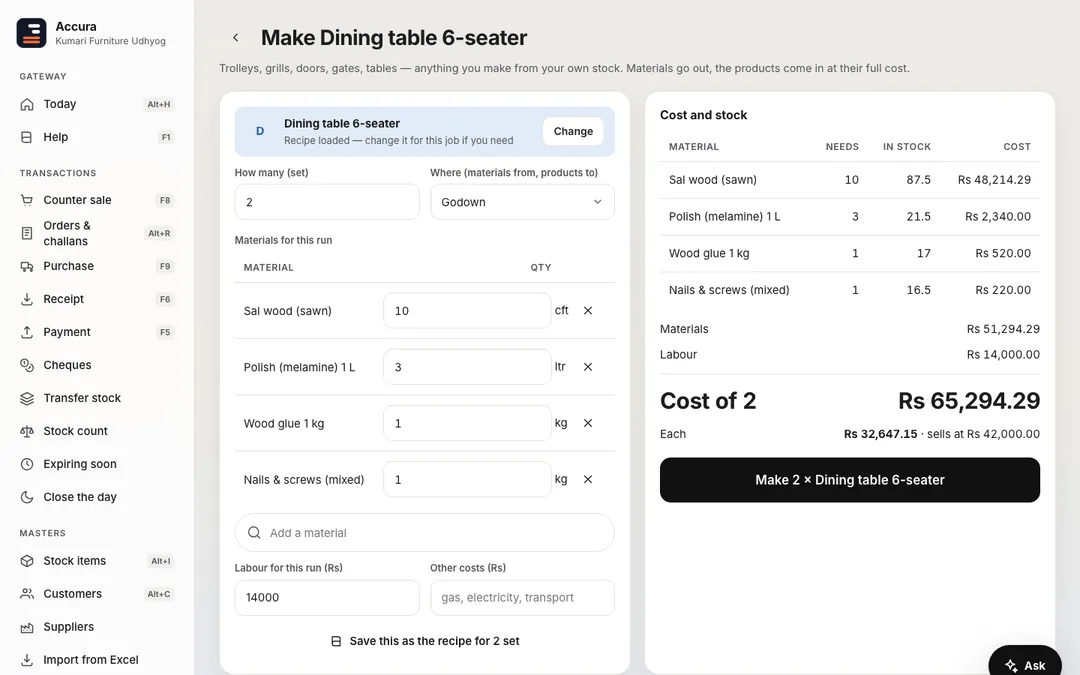Open the Counter sale cart icon
This screenshot has height=675, width=1080.
pyautogui.click(x=27, y=200)
